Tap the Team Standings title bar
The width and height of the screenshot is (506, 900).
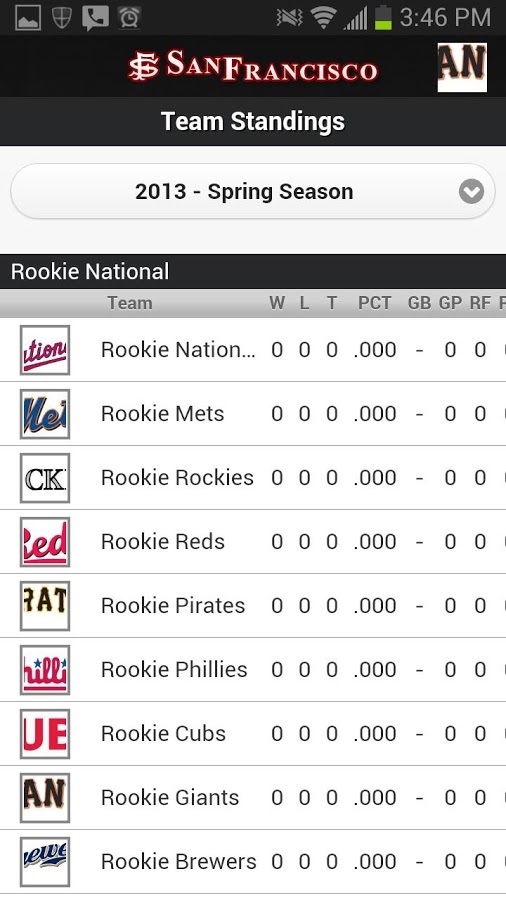[x=253, y=121]
